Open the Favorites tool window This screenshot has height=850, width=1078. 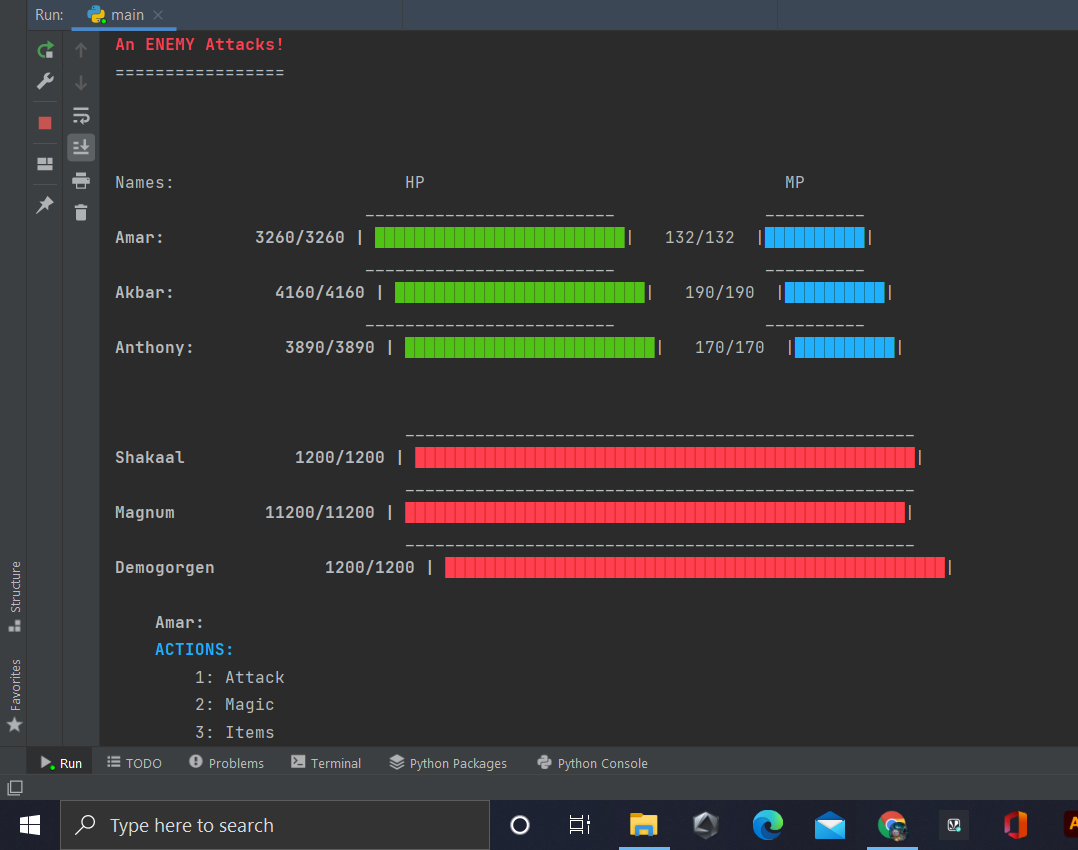click(x=15, y=695)
